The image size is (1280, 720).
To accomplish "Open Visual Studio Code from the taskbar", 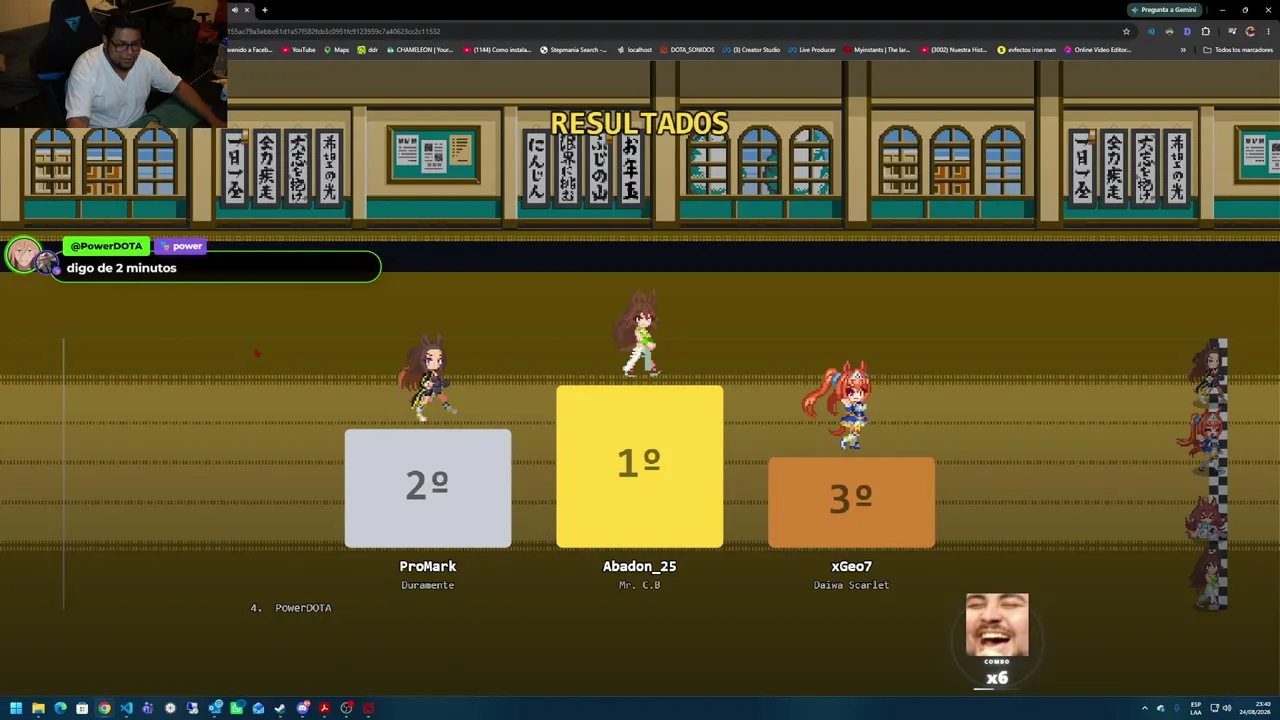I will tap(126, 709).
